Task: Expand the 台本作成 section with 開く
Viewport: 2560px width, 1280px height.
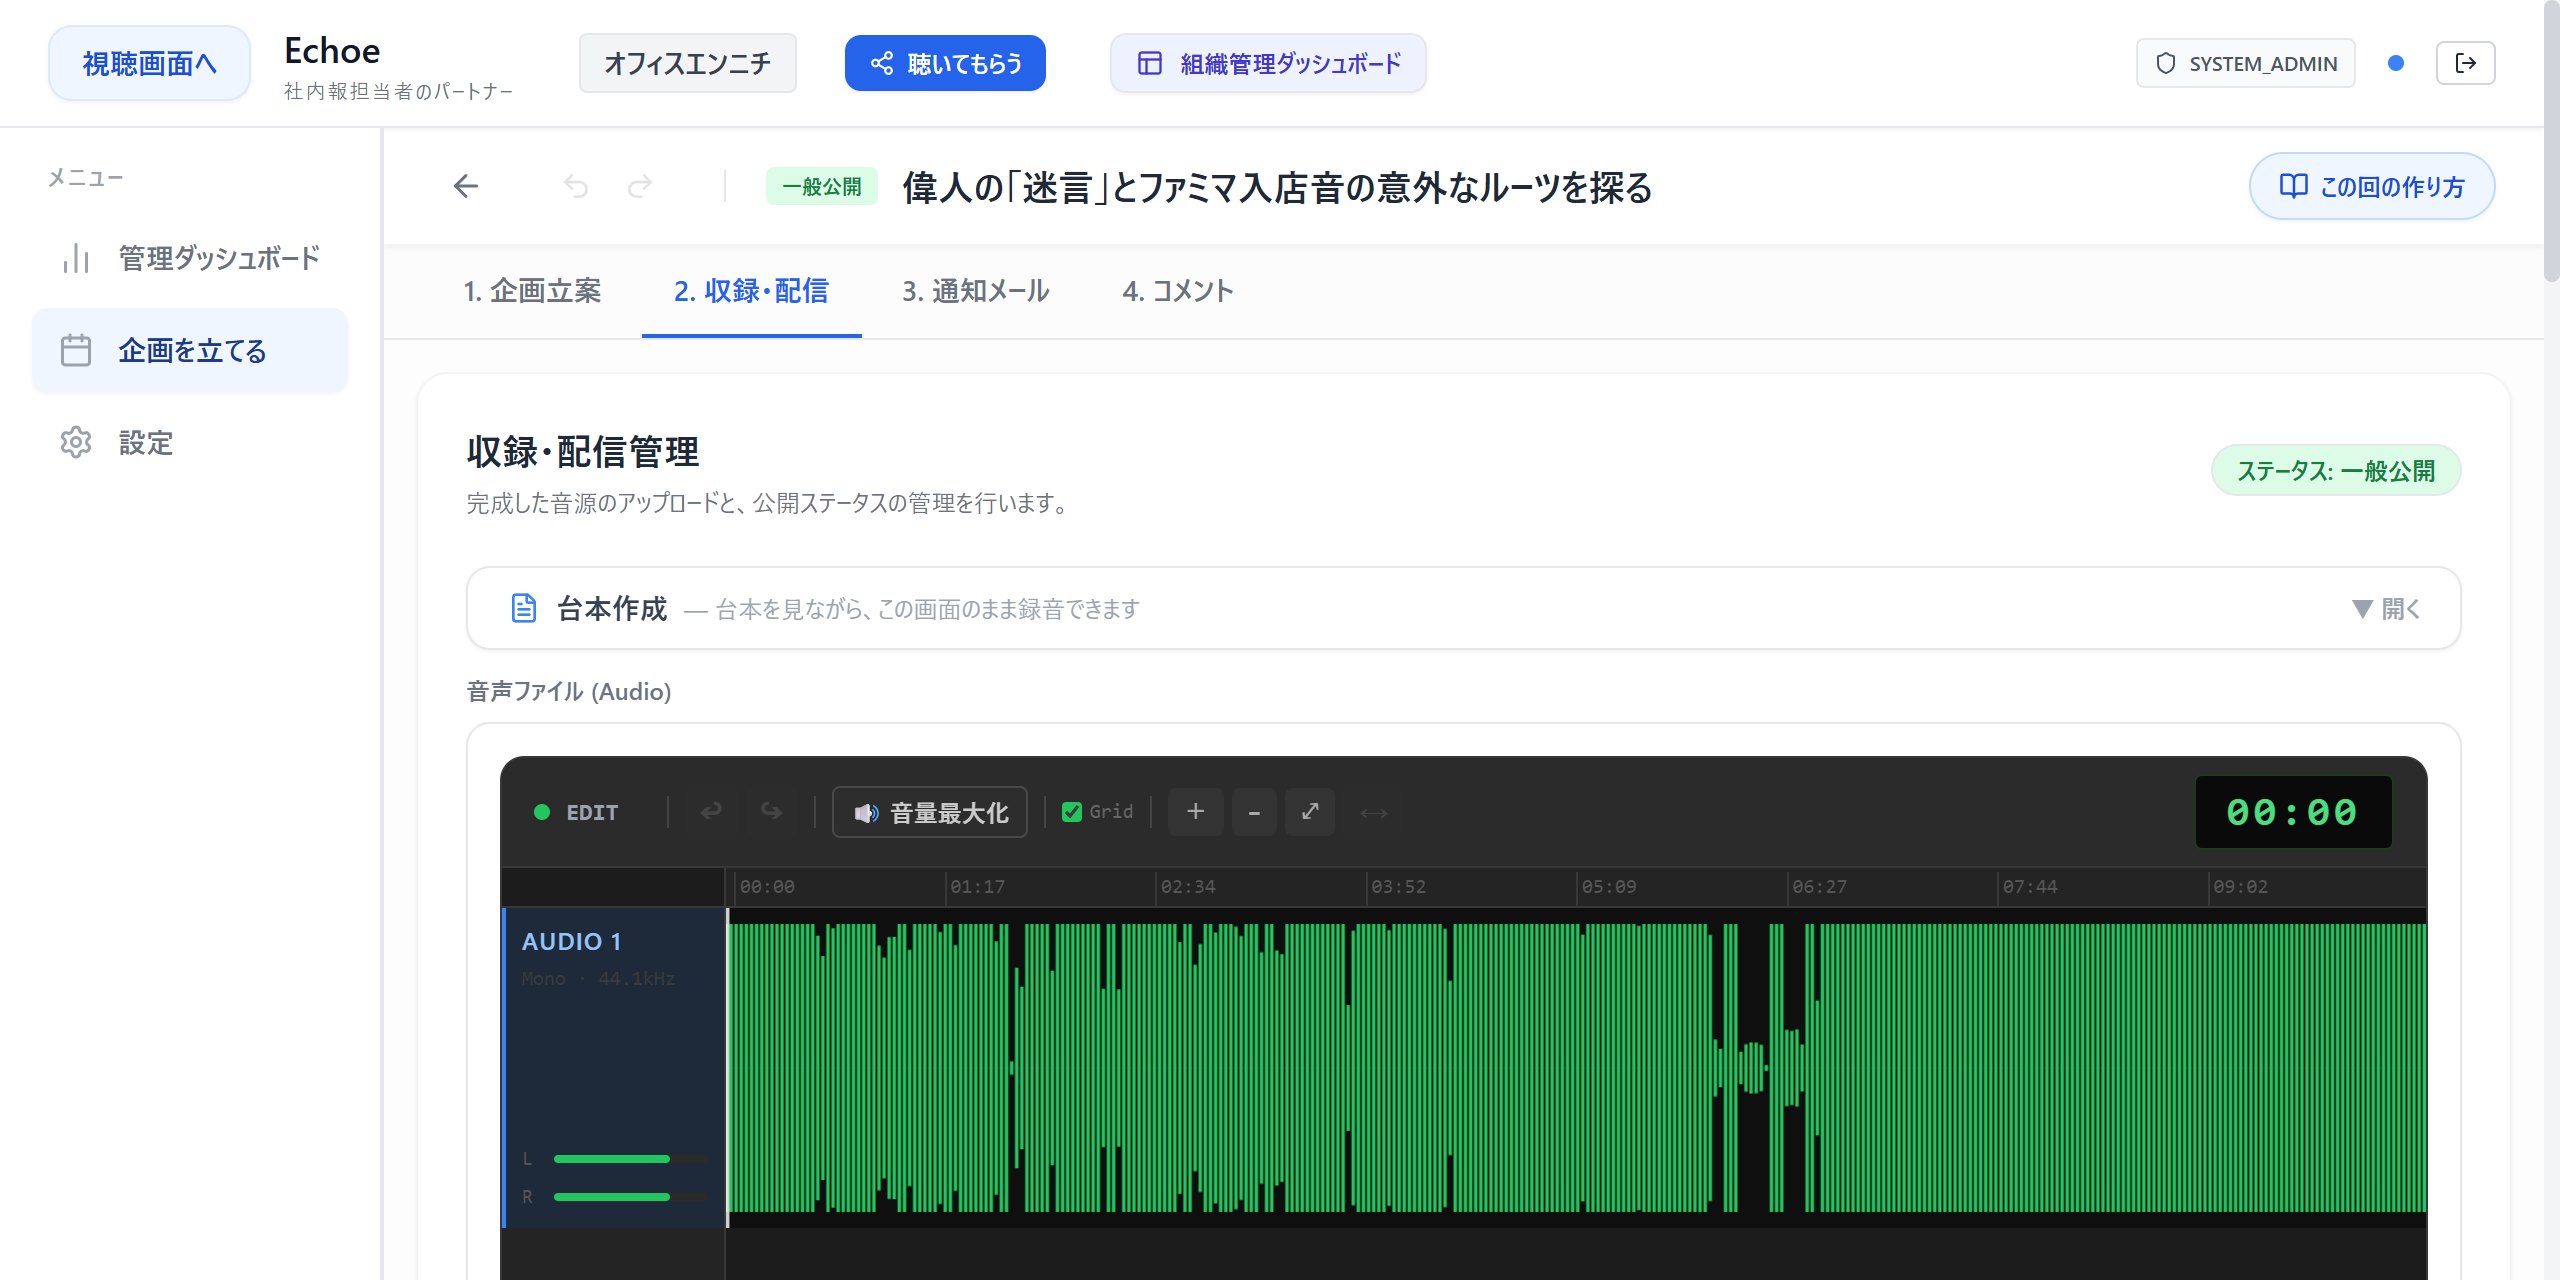Action: [2387, 608]
